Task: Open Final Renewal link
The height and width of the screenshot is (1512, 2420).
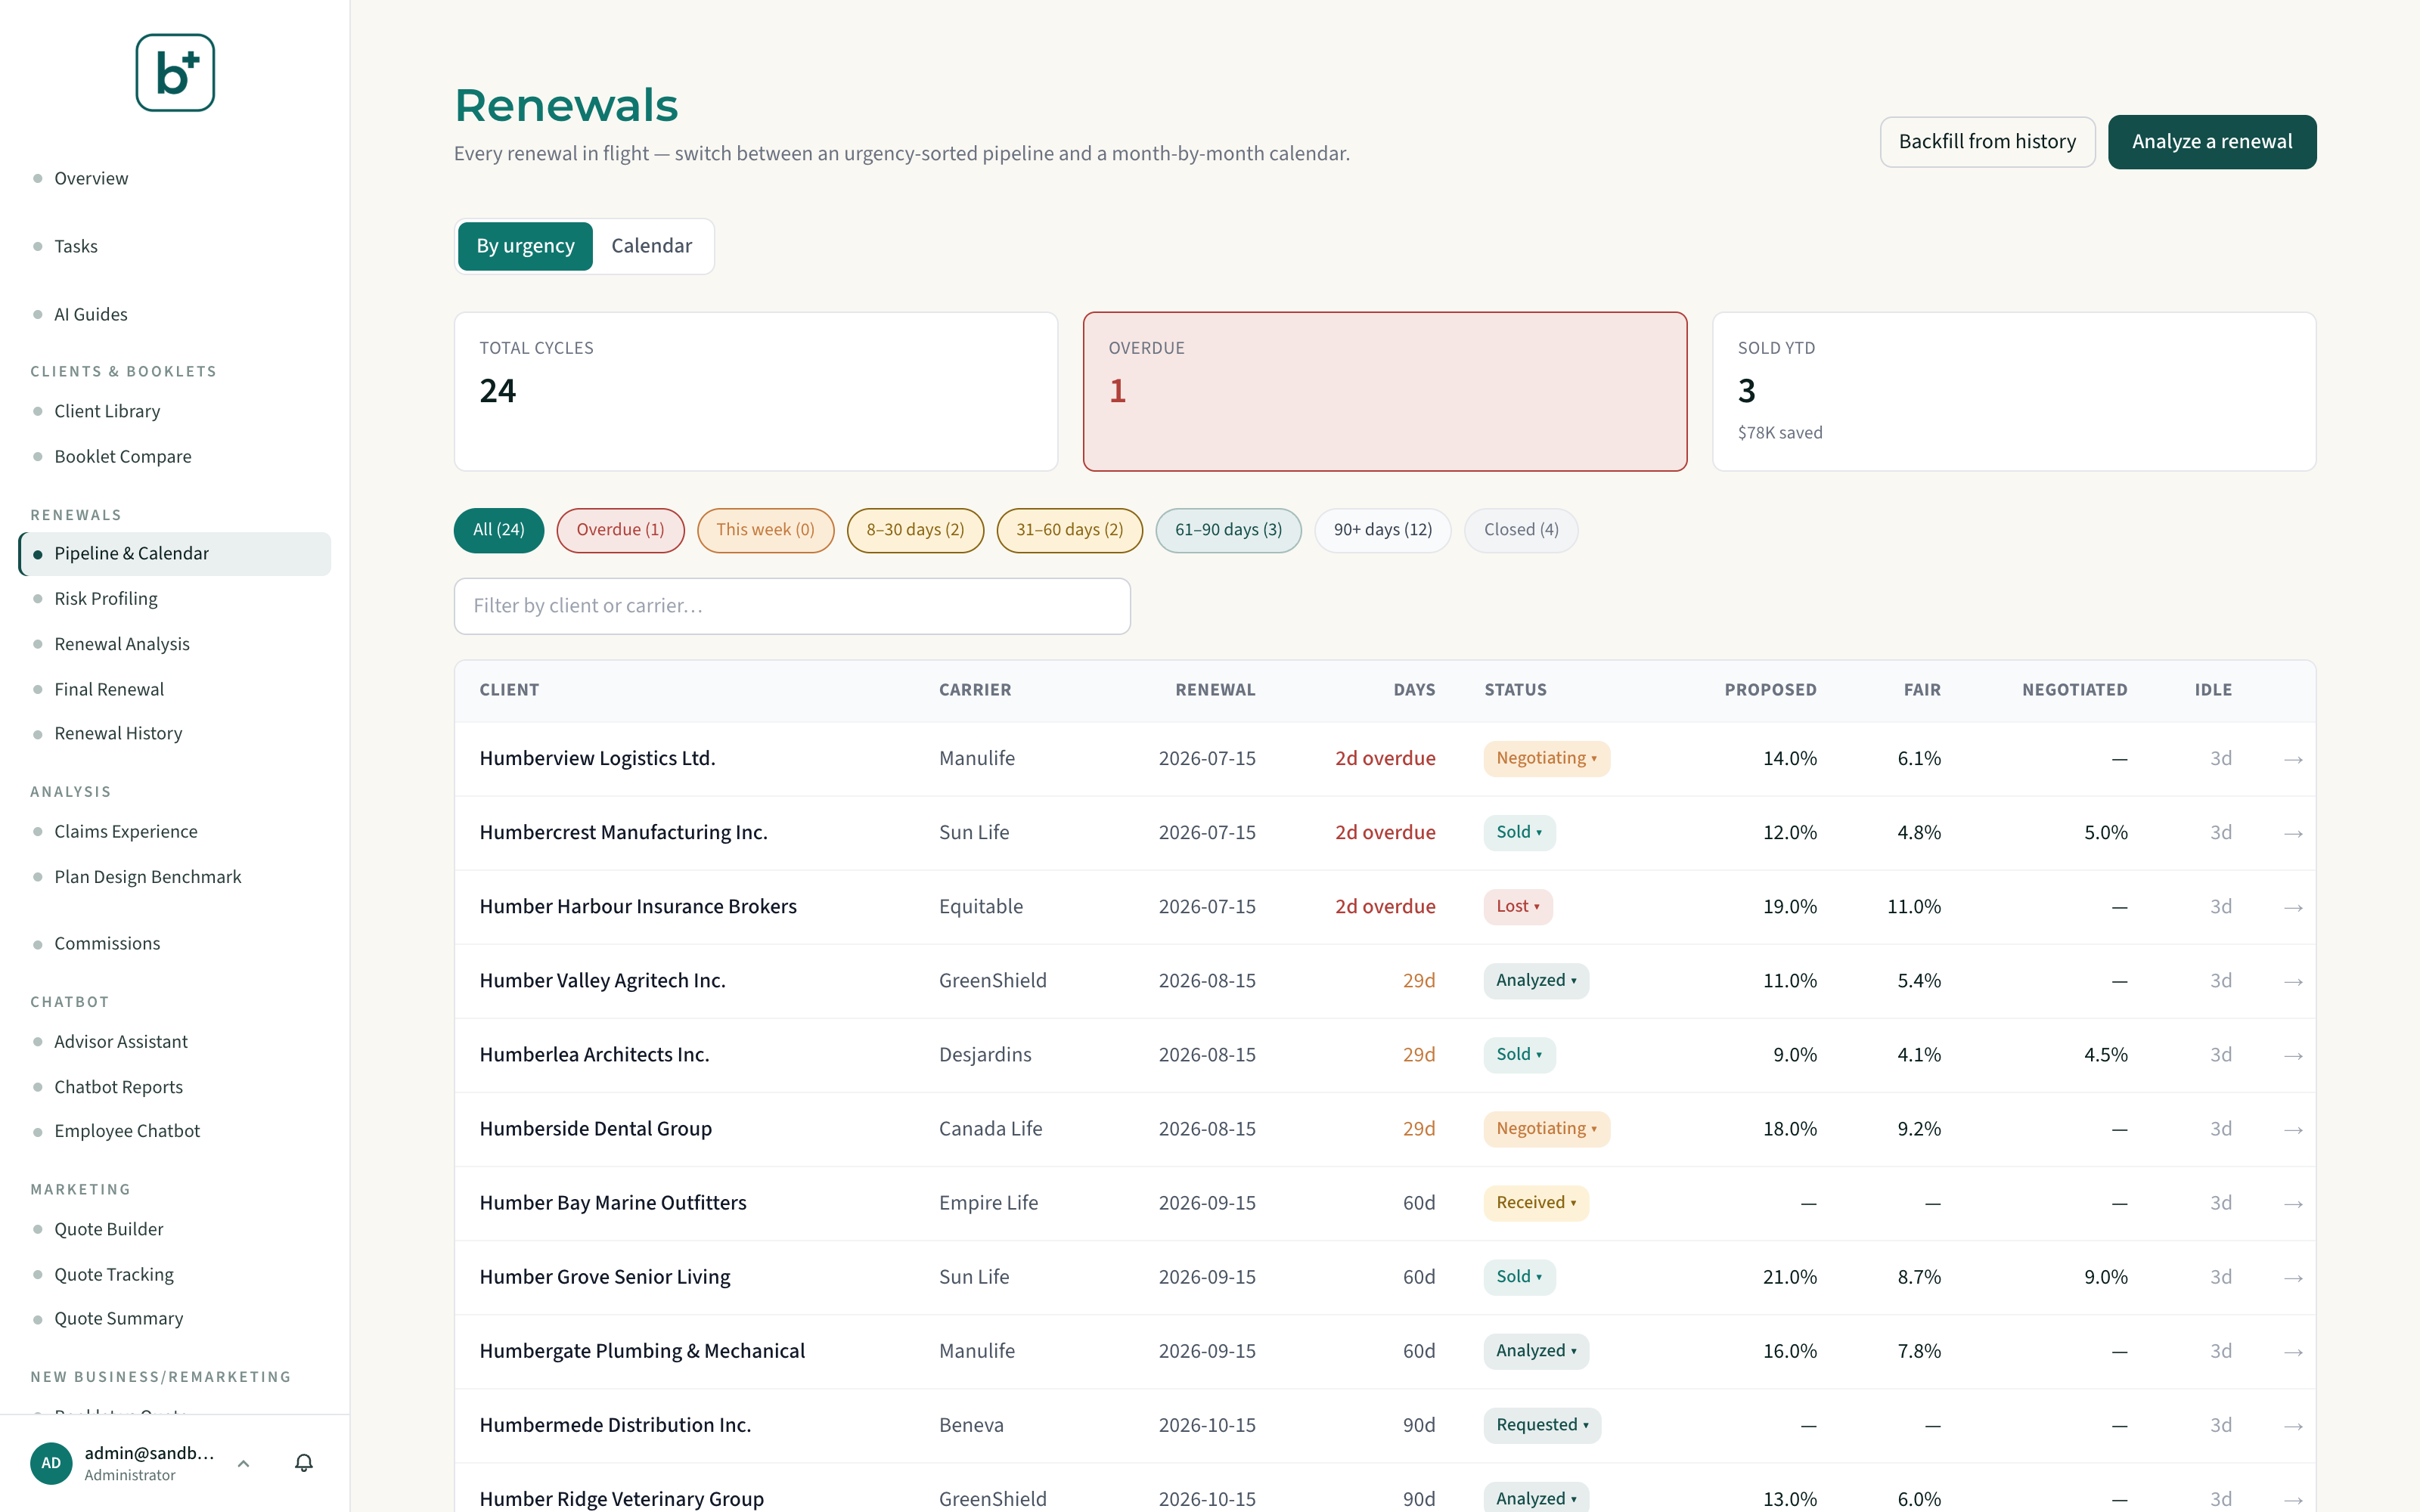Action: (x=109, y=689)
